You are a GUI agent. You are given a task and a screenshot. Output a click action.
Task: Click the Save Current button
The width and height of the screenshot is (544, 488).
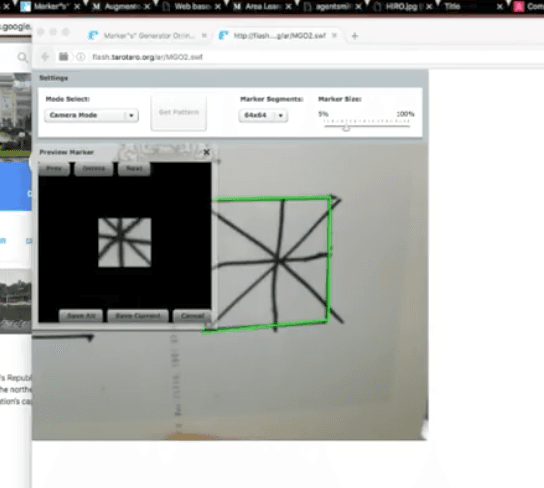(138, 316)
